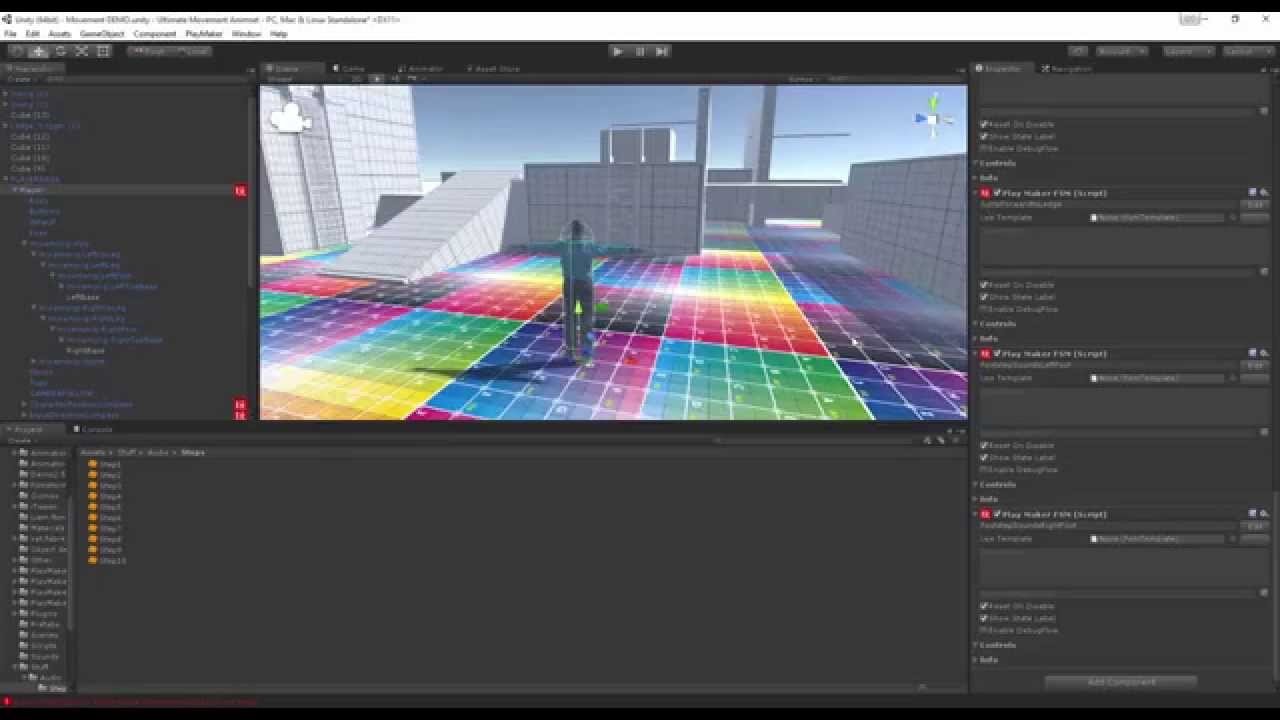Click the scene orientation gizmo
This screenshot has height=720, width=1280.
tap(932, 118)
